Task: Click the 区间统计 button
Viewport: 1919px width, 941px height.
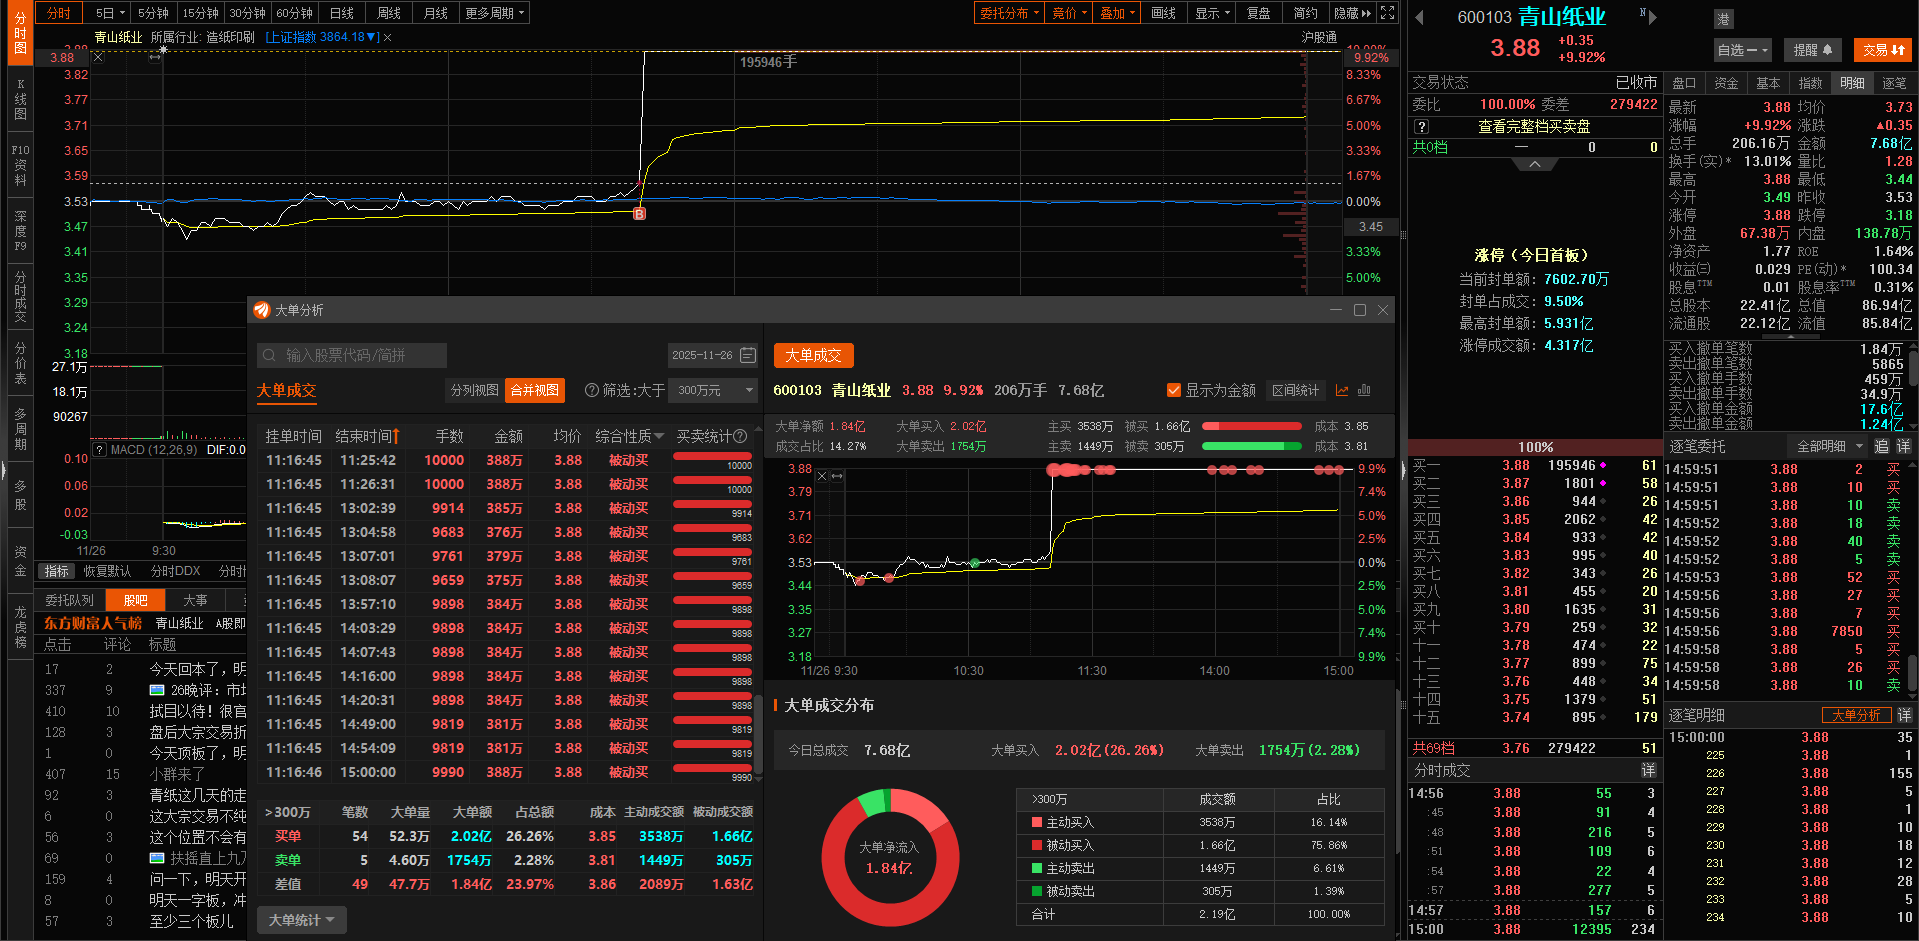Action: [1296, 390]
